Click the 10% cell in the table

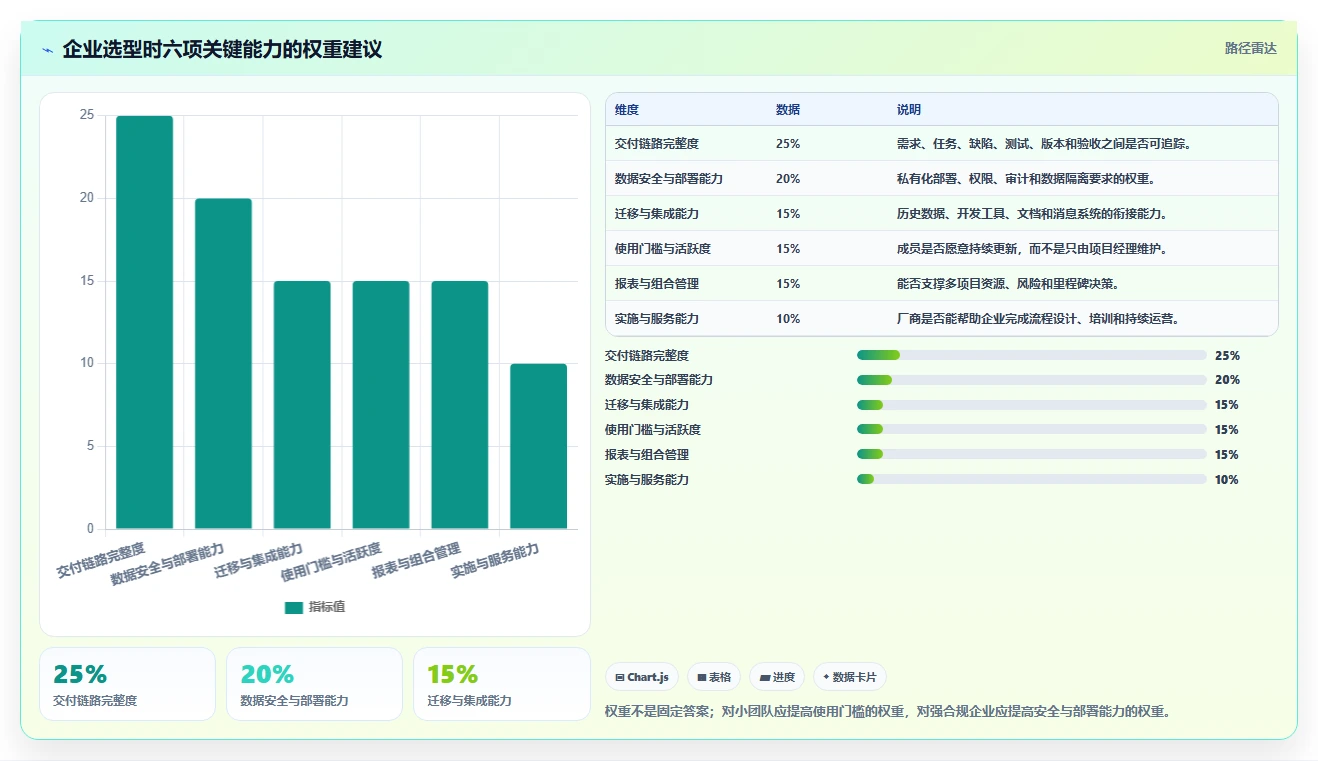(x=788, y=319)
